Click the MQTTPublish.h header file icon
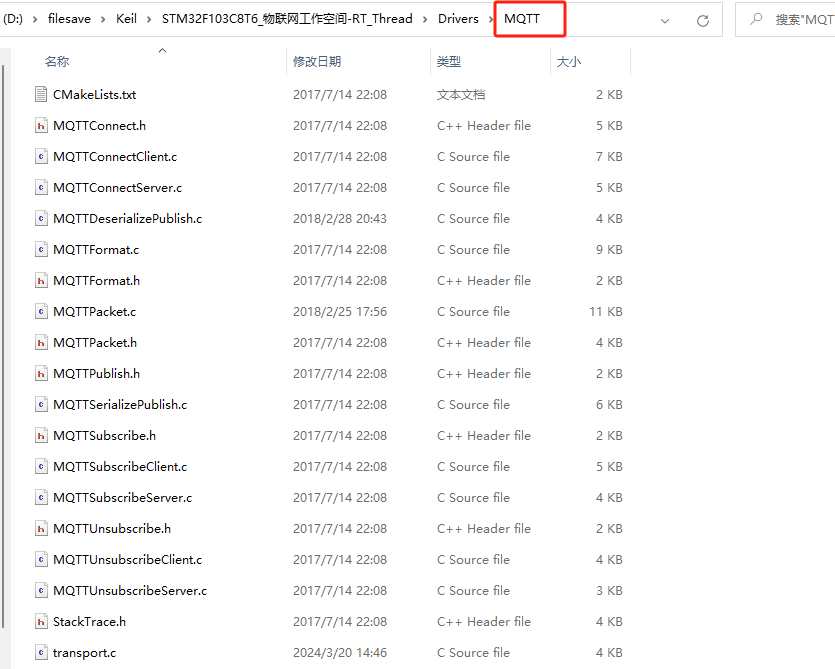The height and width of the screenshot is (669, 835). [x=41, y=373]
